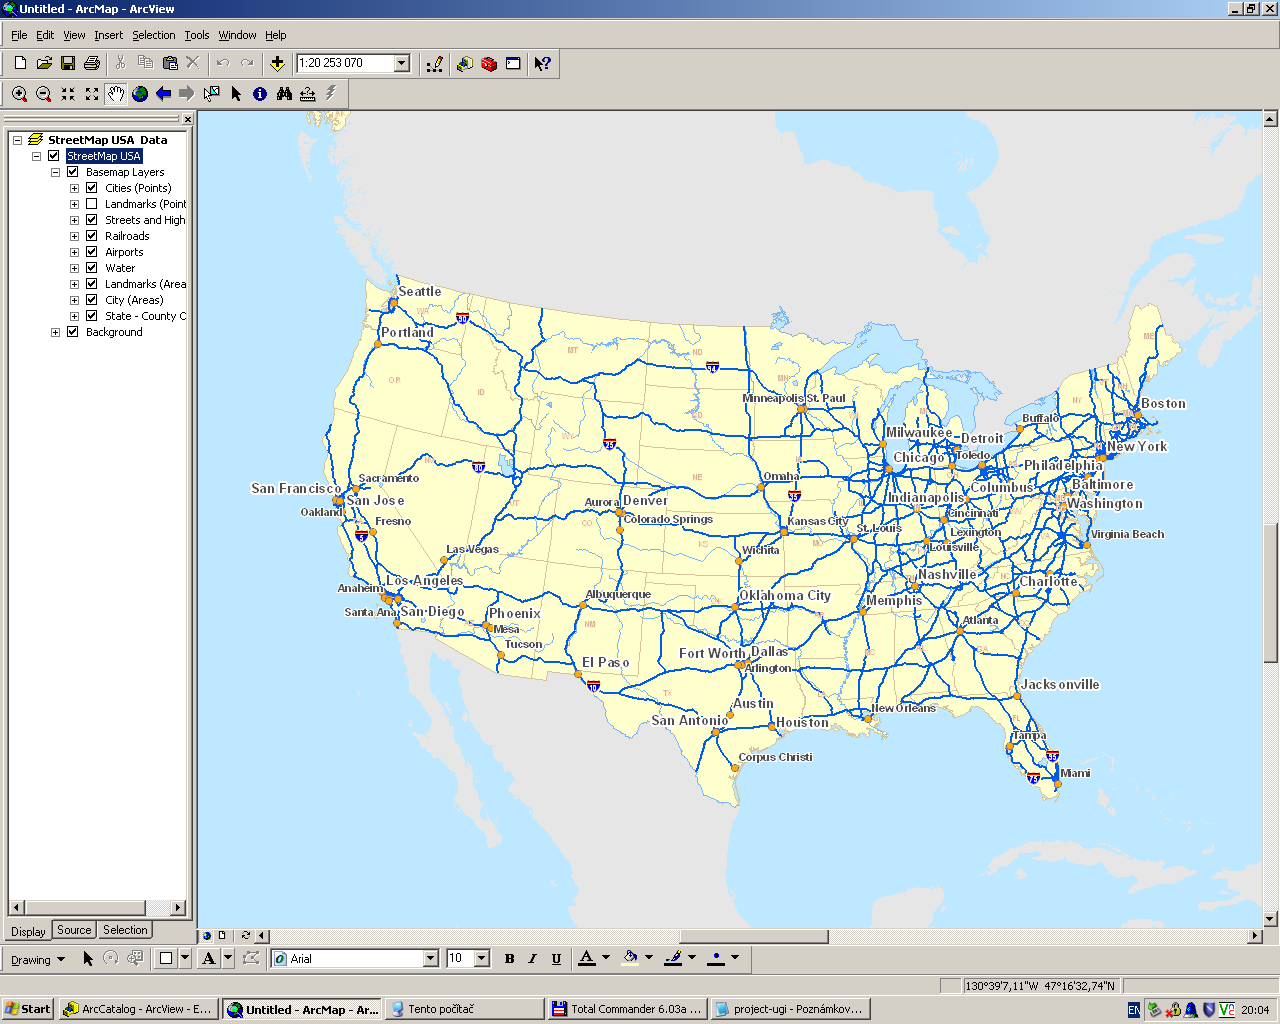Hide the Cities (Points) layer

91,188
